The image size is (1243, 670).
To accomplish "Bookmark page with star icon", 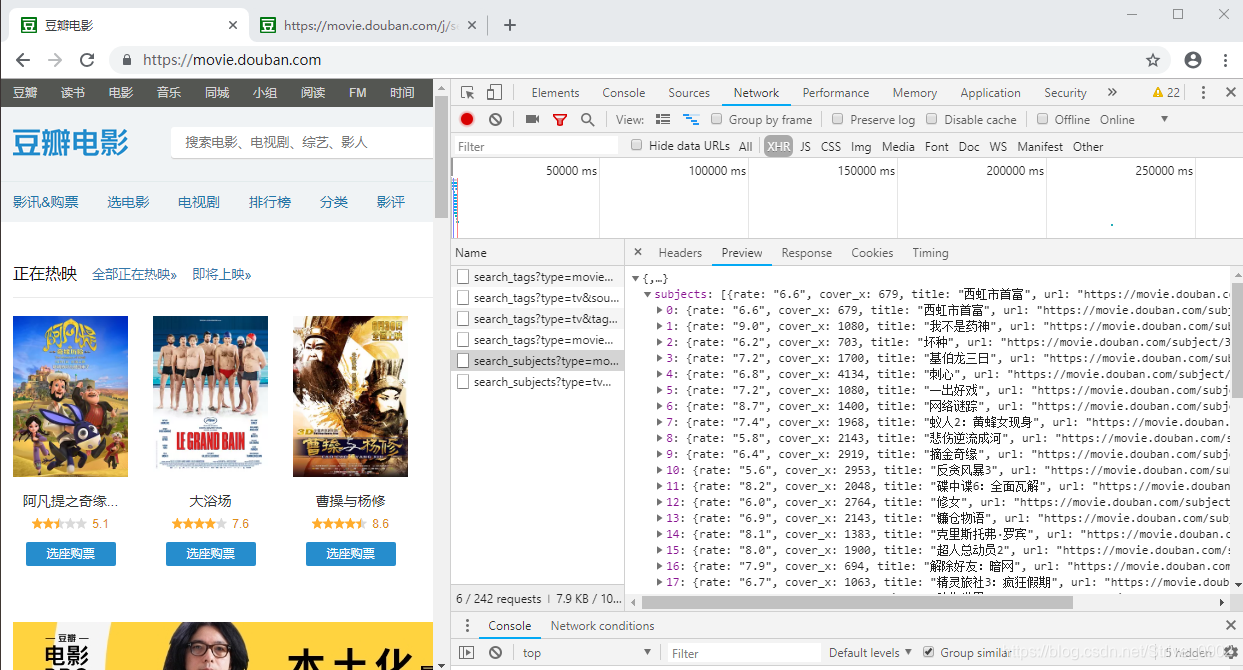I will click(x=1153, y=60).
